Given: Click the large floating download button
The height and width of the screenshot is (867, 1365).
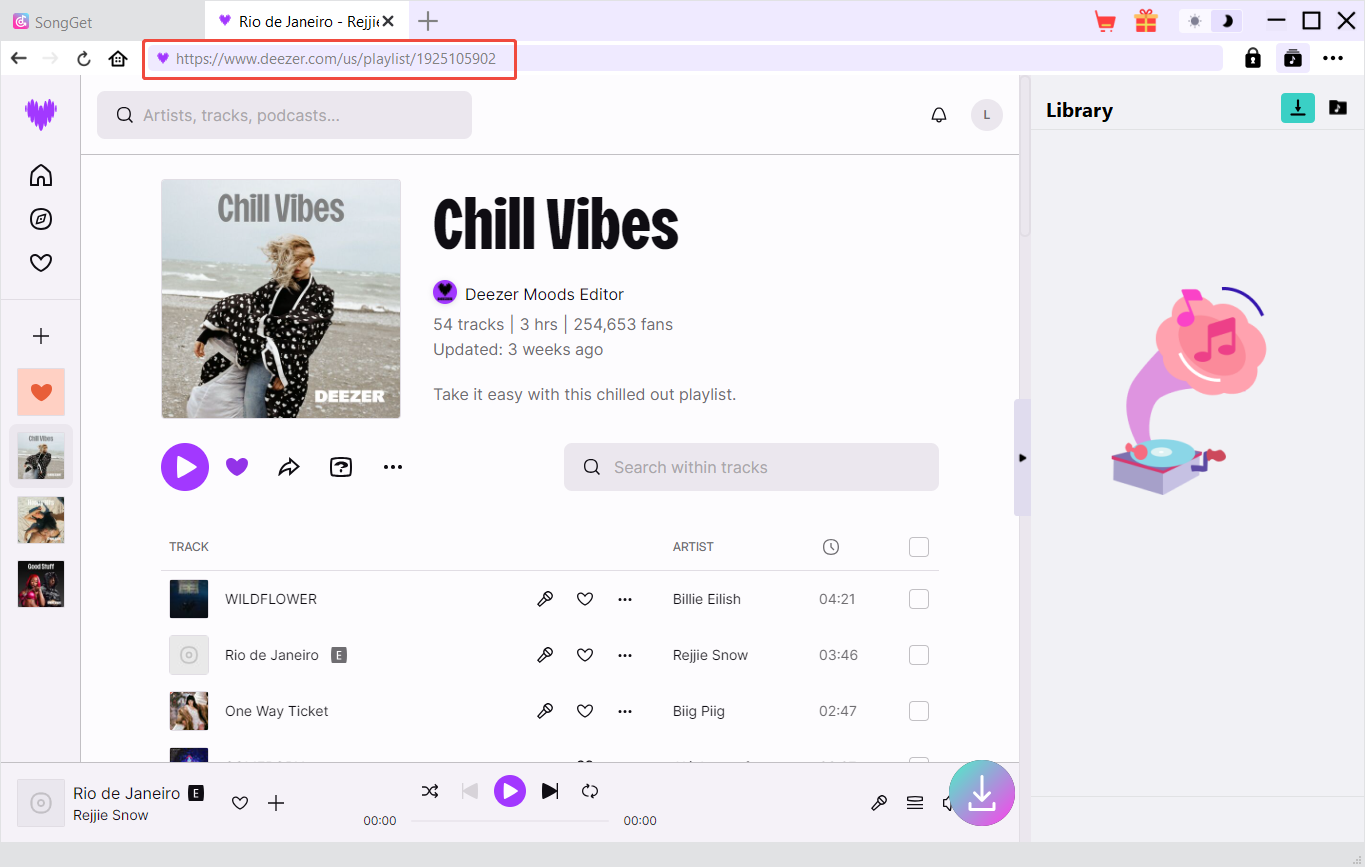Looking at the screenshot, I should click(981, 793).
